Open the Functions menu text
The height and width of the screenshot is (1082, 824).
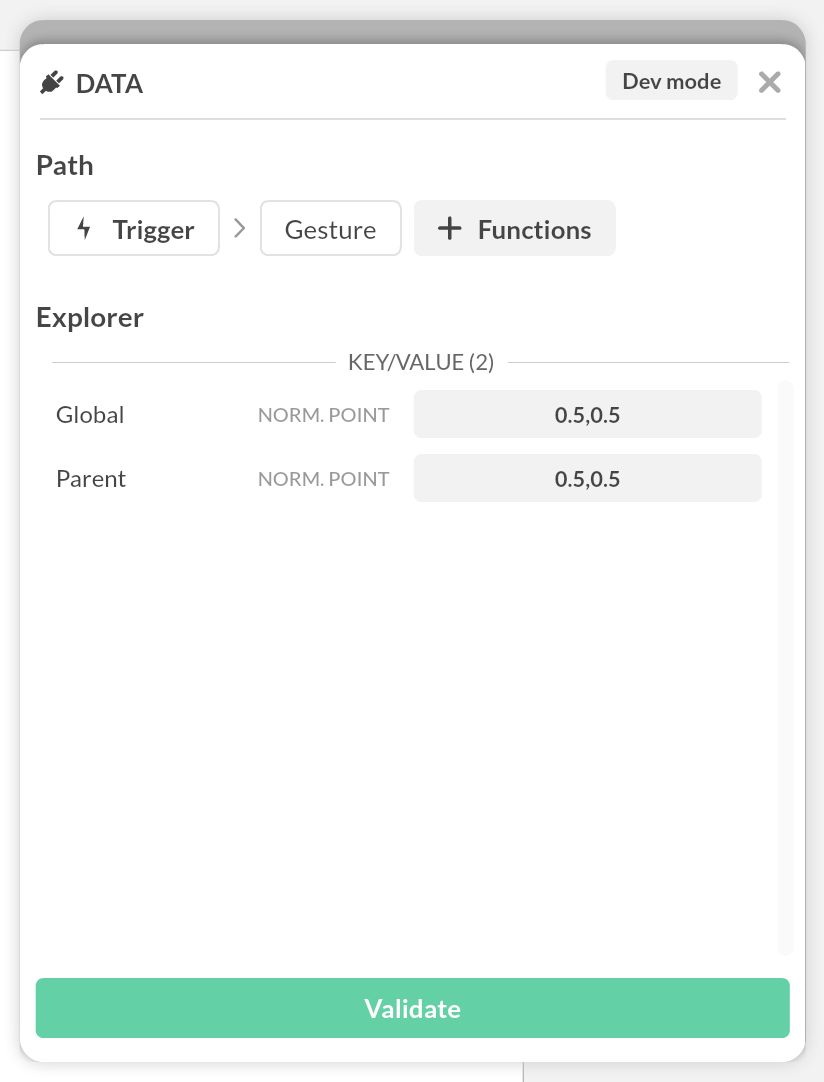[534, 230]
